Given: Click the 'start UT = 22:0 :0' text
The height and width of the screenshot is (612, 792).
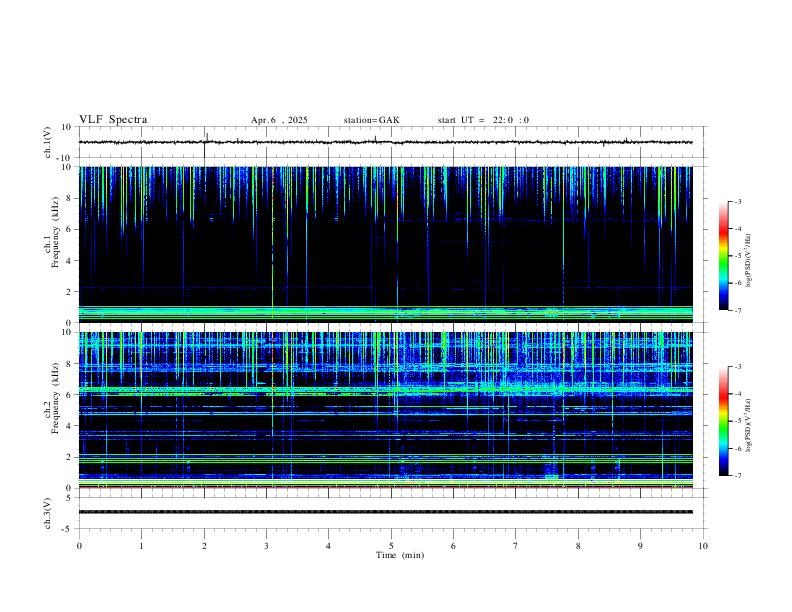Looking at the screenshot, I should pyautogui.click(x=483, y=120).
